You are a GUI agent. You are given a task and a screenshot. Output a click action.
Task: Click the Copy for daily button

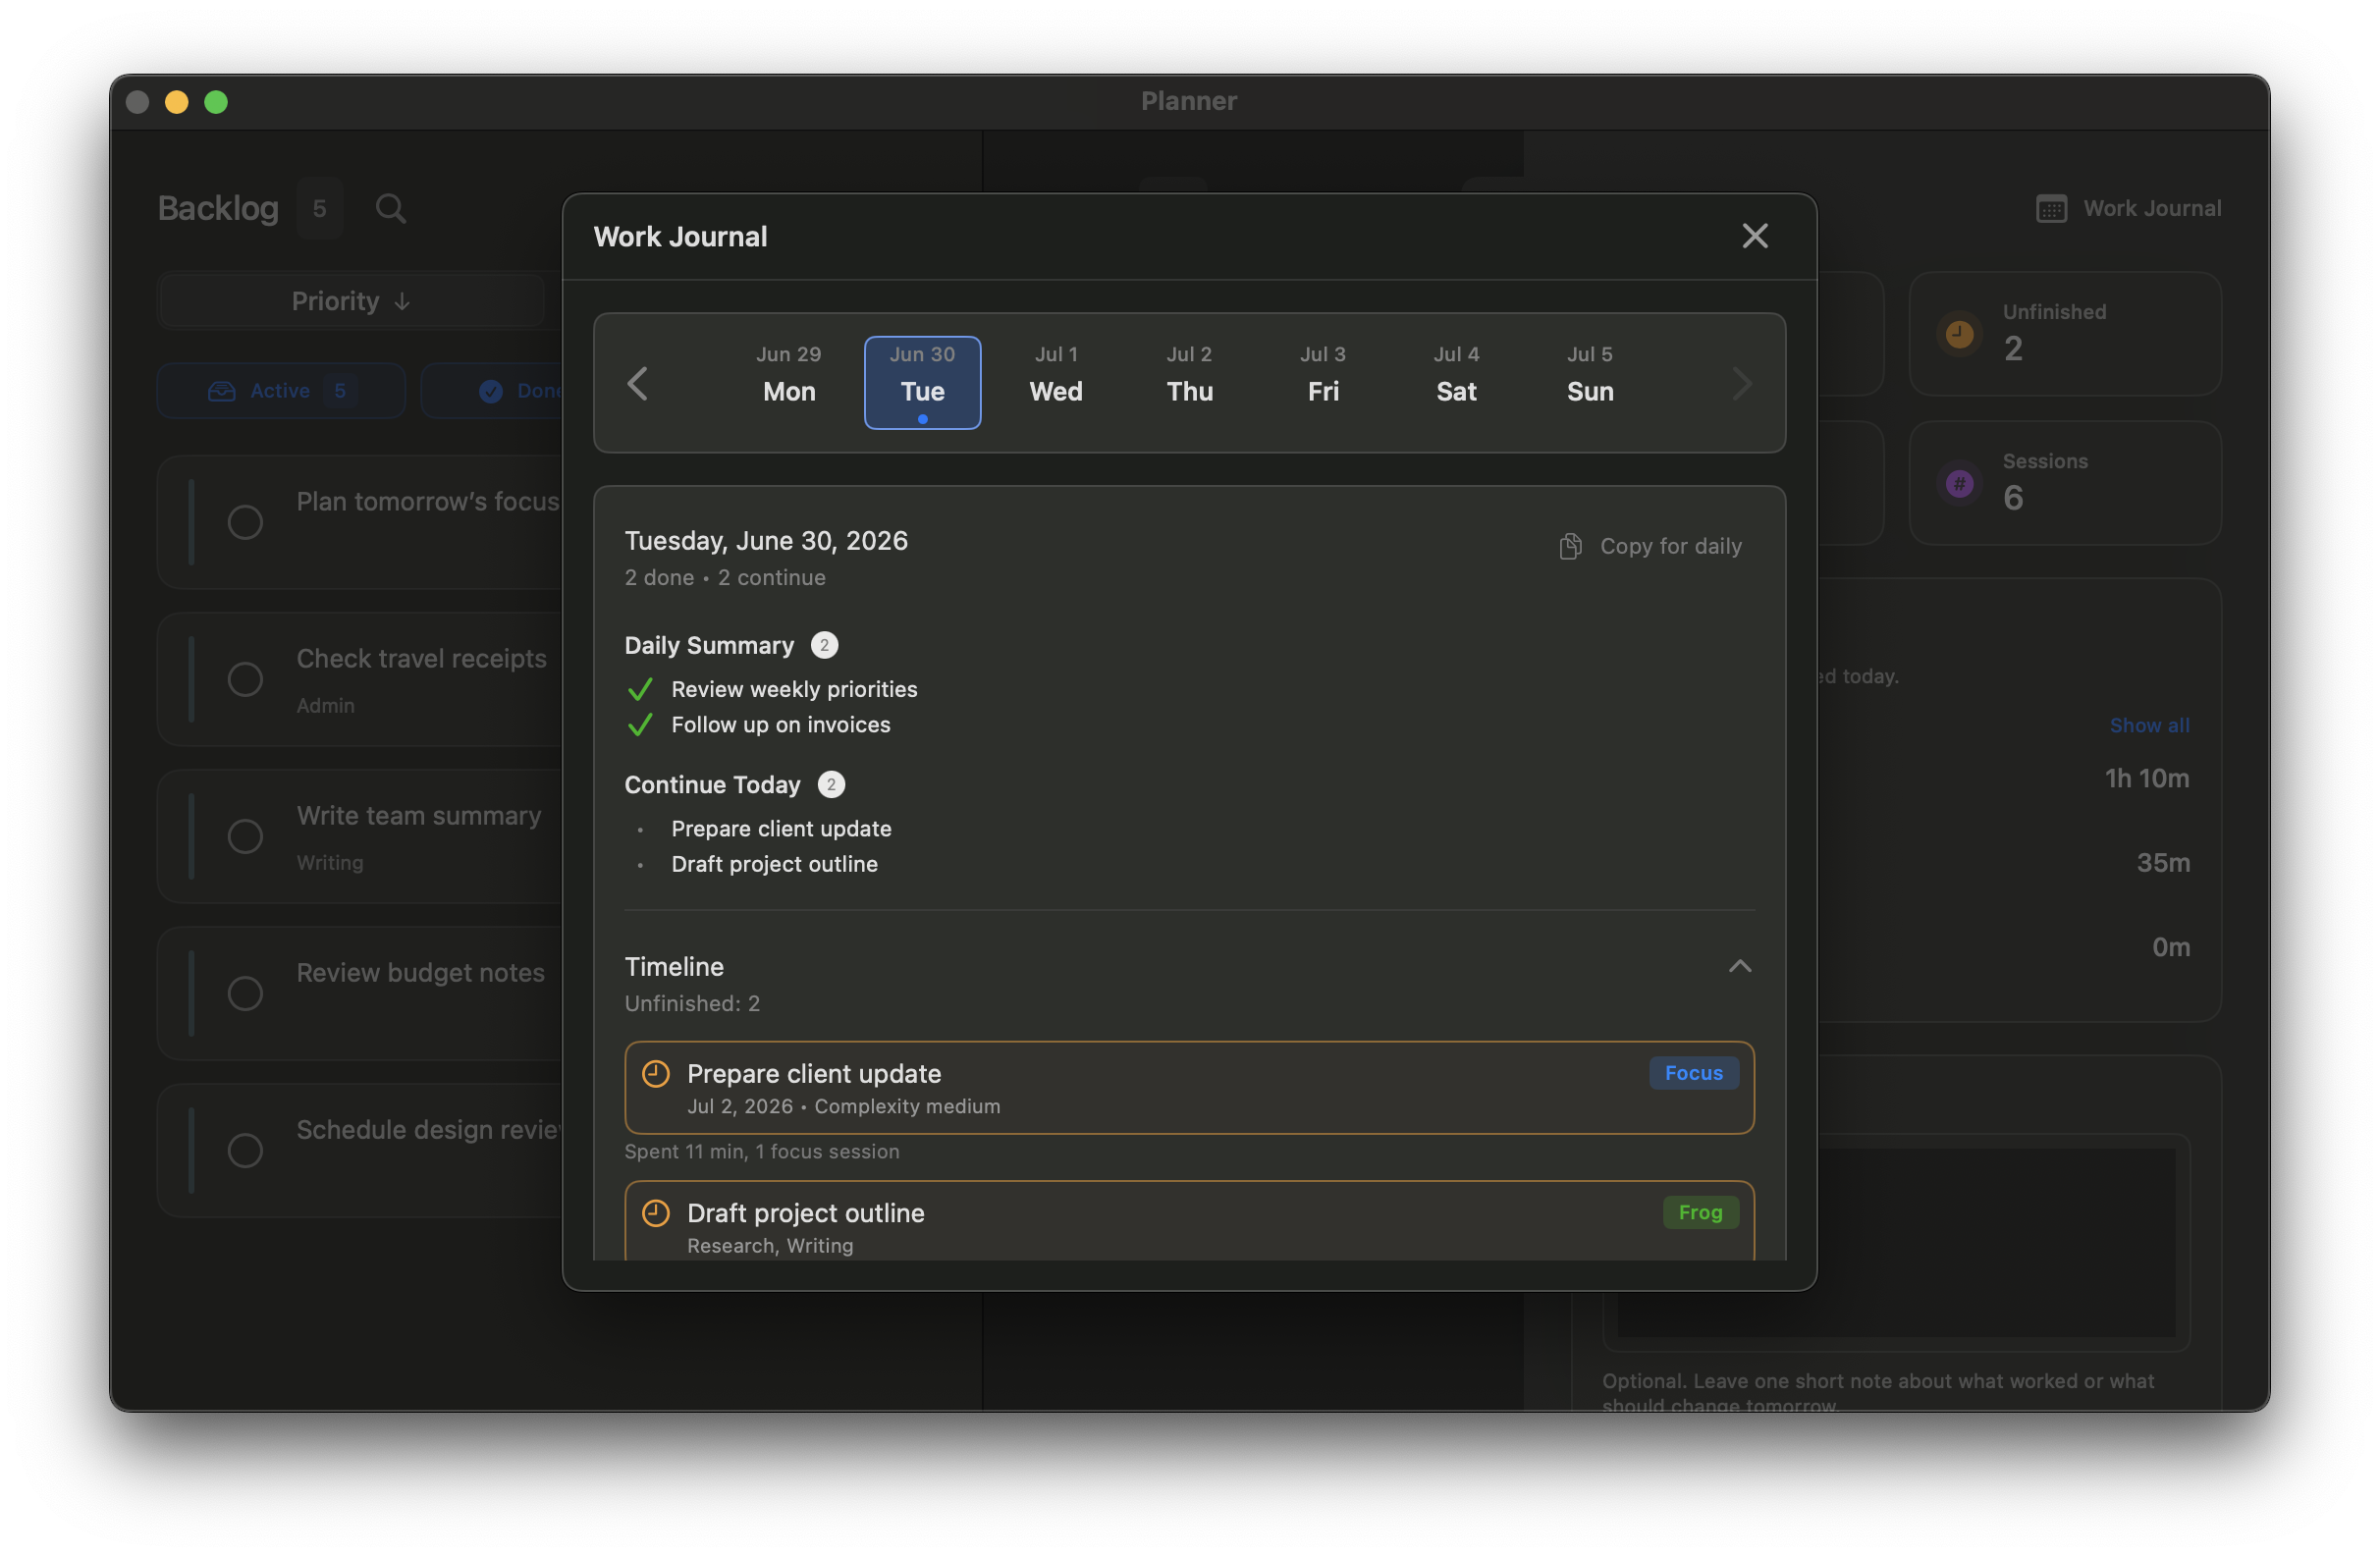[1651, 546]
